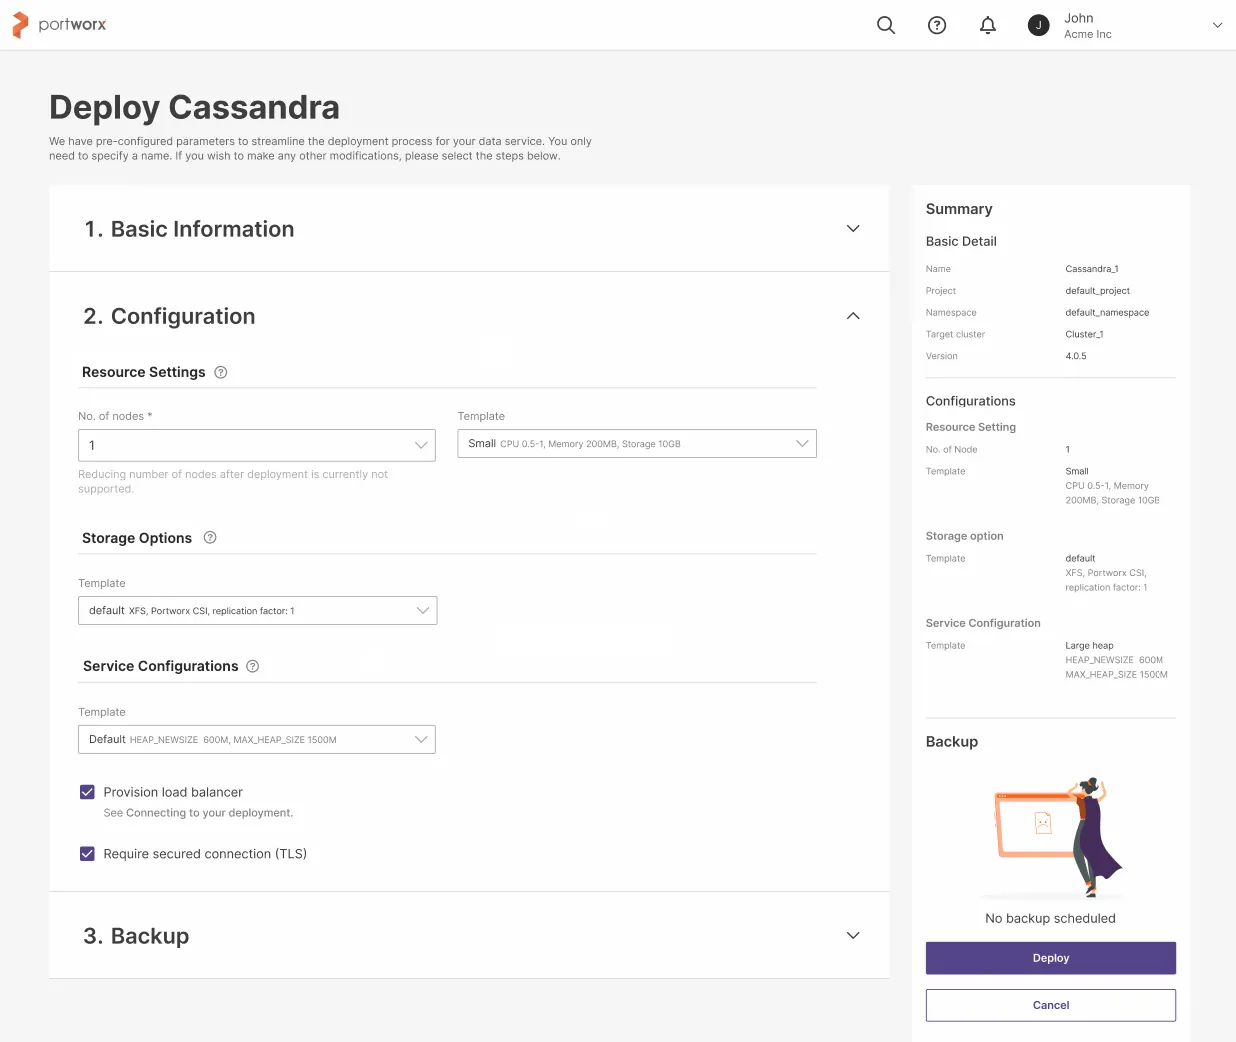
Task: Open Resource Settings Template dropdown
Action: pos(636,444)
